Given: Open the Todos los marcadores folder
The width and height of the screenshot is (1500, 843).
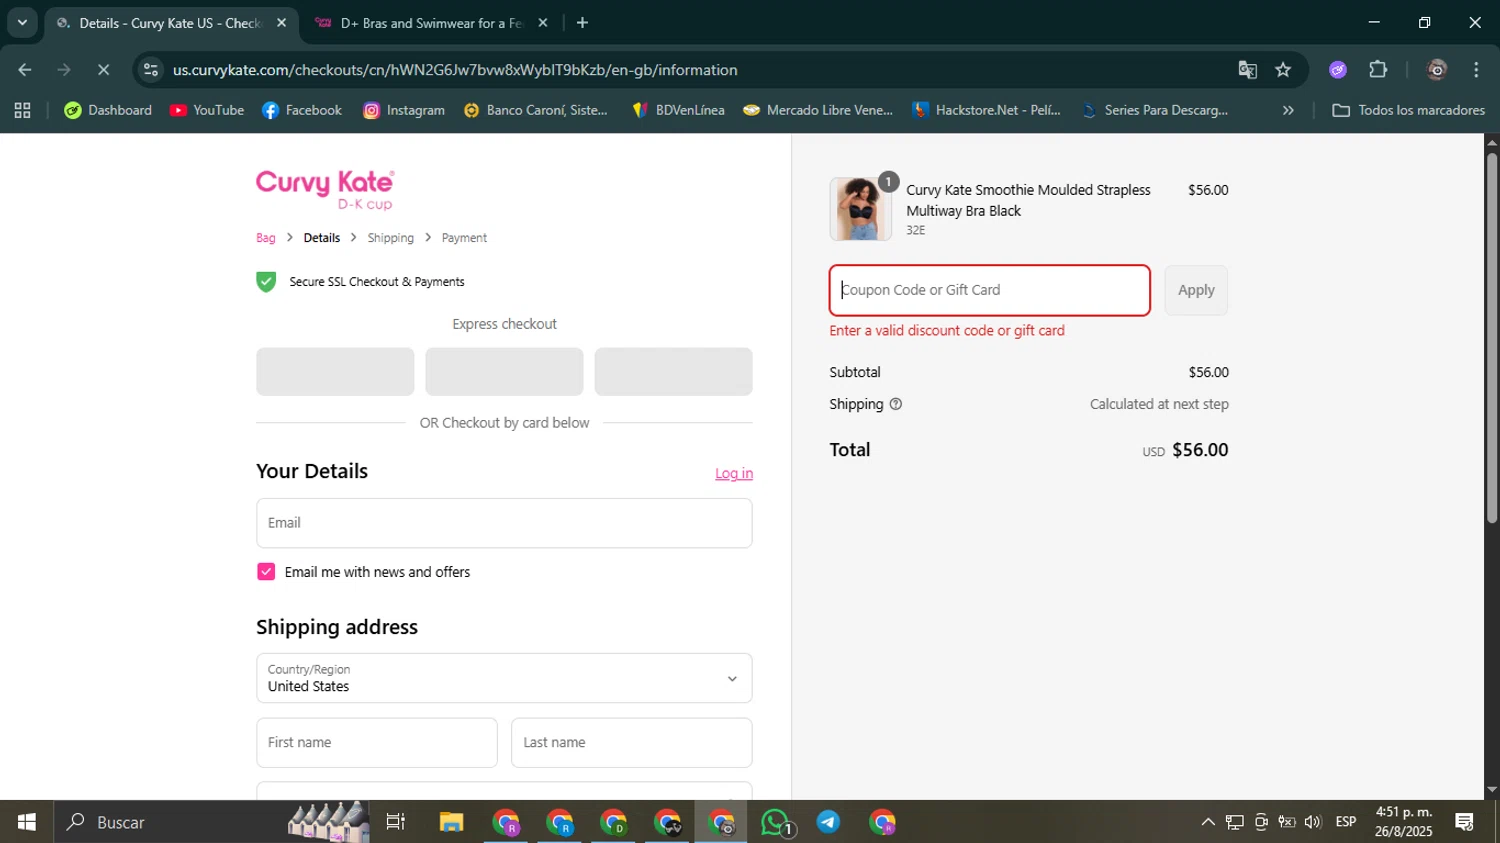Looking at the screenshot, I should click(x=1409, y=110).
